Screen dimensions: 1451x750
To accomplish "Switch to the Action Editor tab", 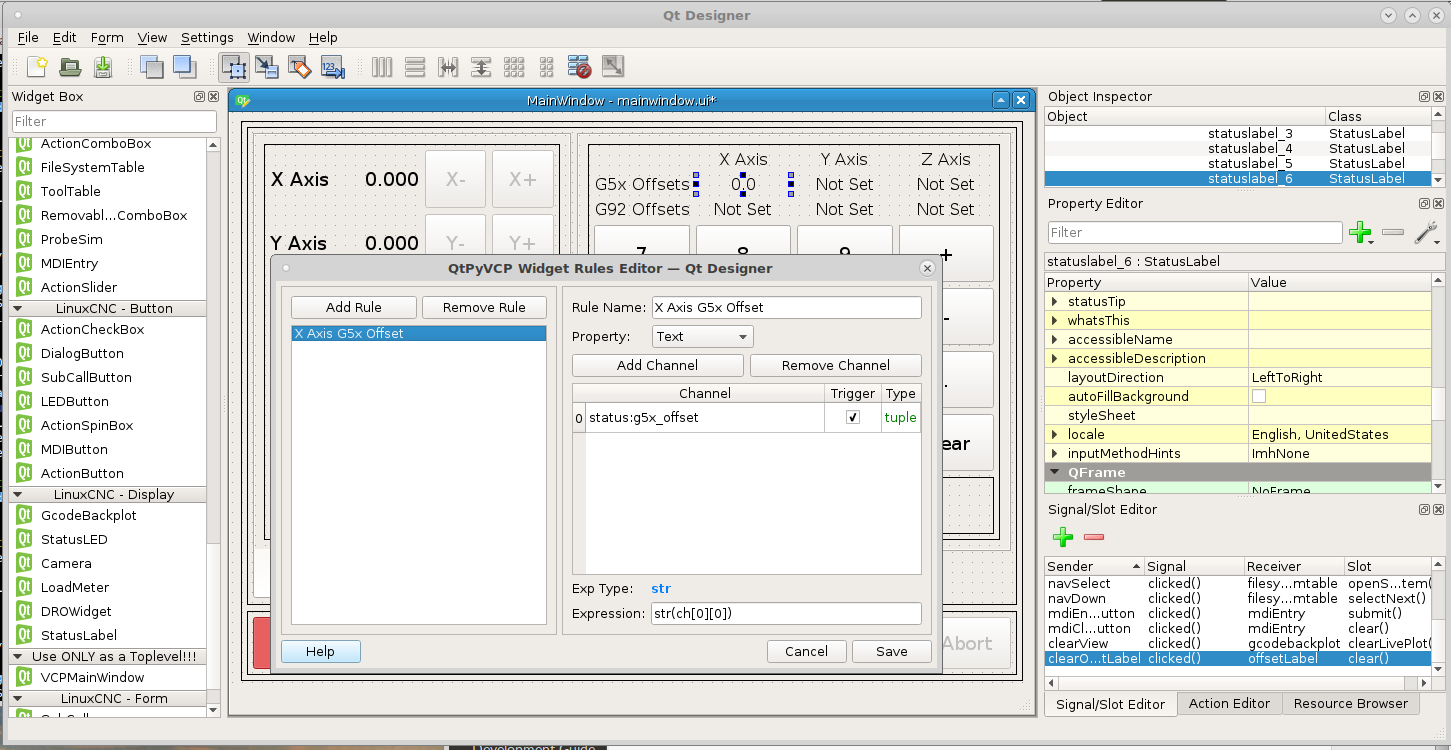I will click(x=1229, y=704).
